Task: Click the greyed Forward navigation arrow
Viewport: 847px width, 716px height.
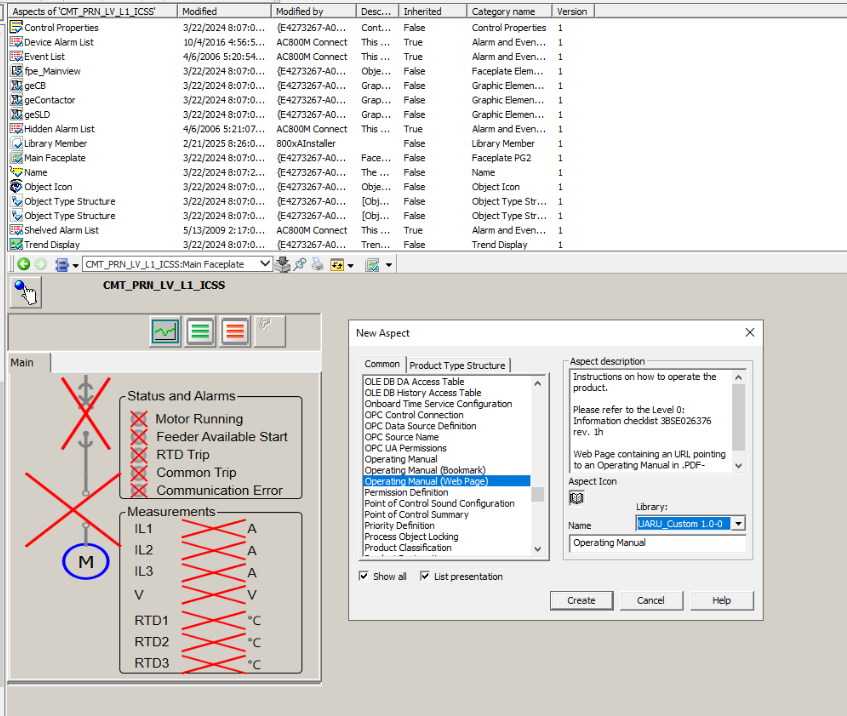Action: coord(41,264)
